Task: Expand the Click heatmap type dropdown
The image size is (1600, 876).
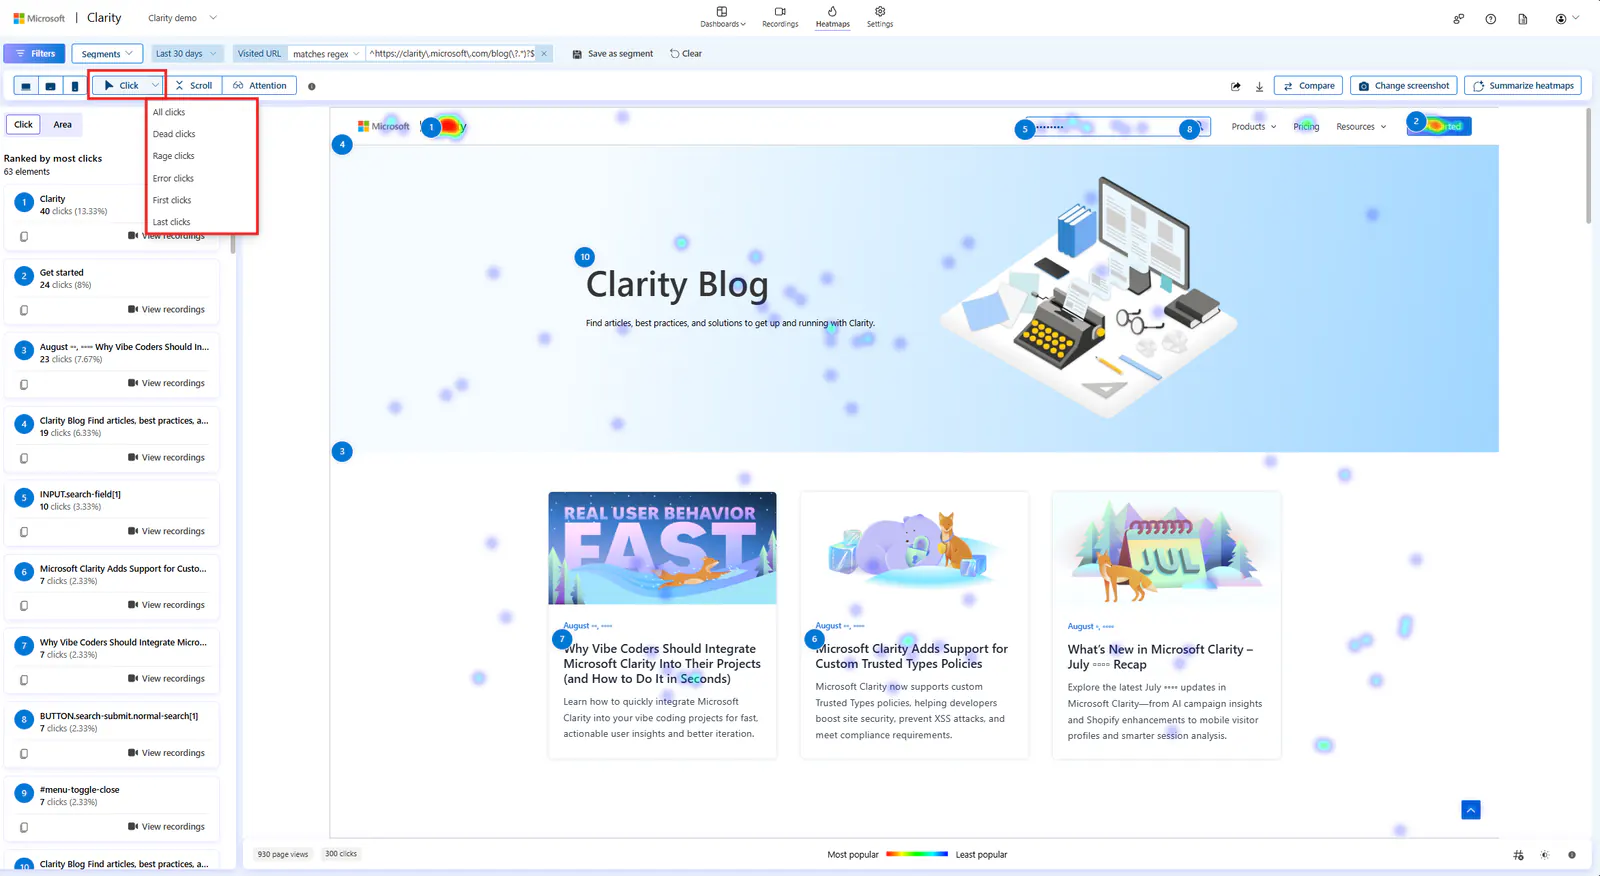Action: click(155, 86)
